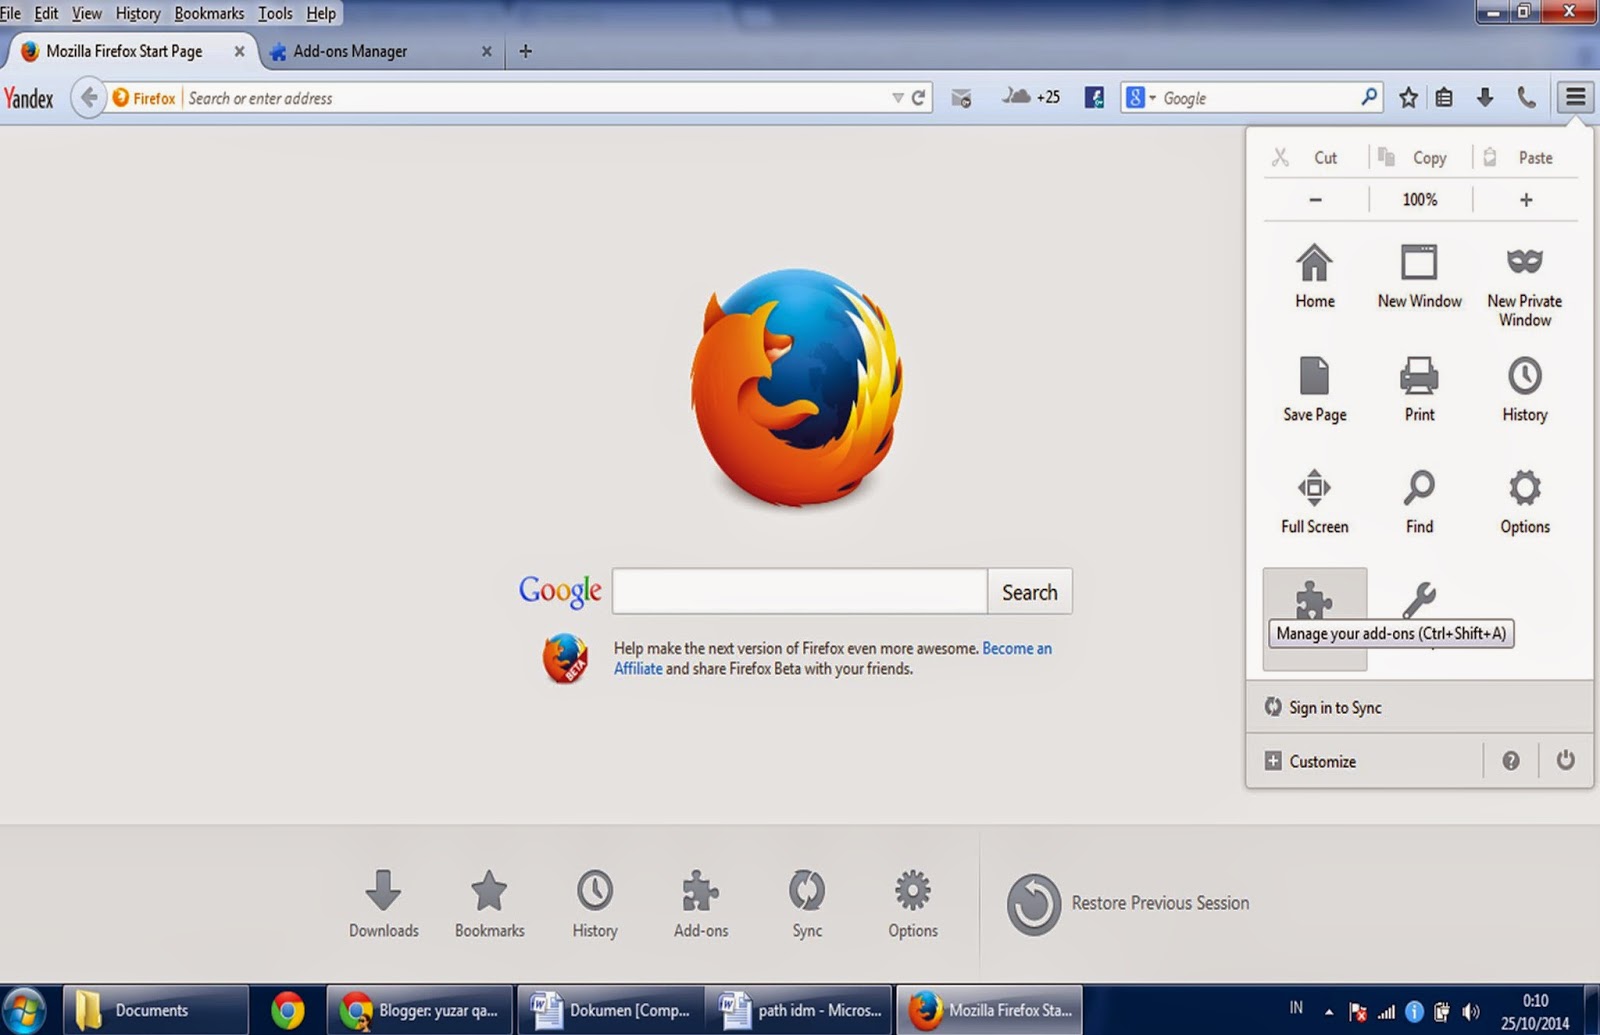
Task: Click the Google search field on page
Action: pos(800,591)
